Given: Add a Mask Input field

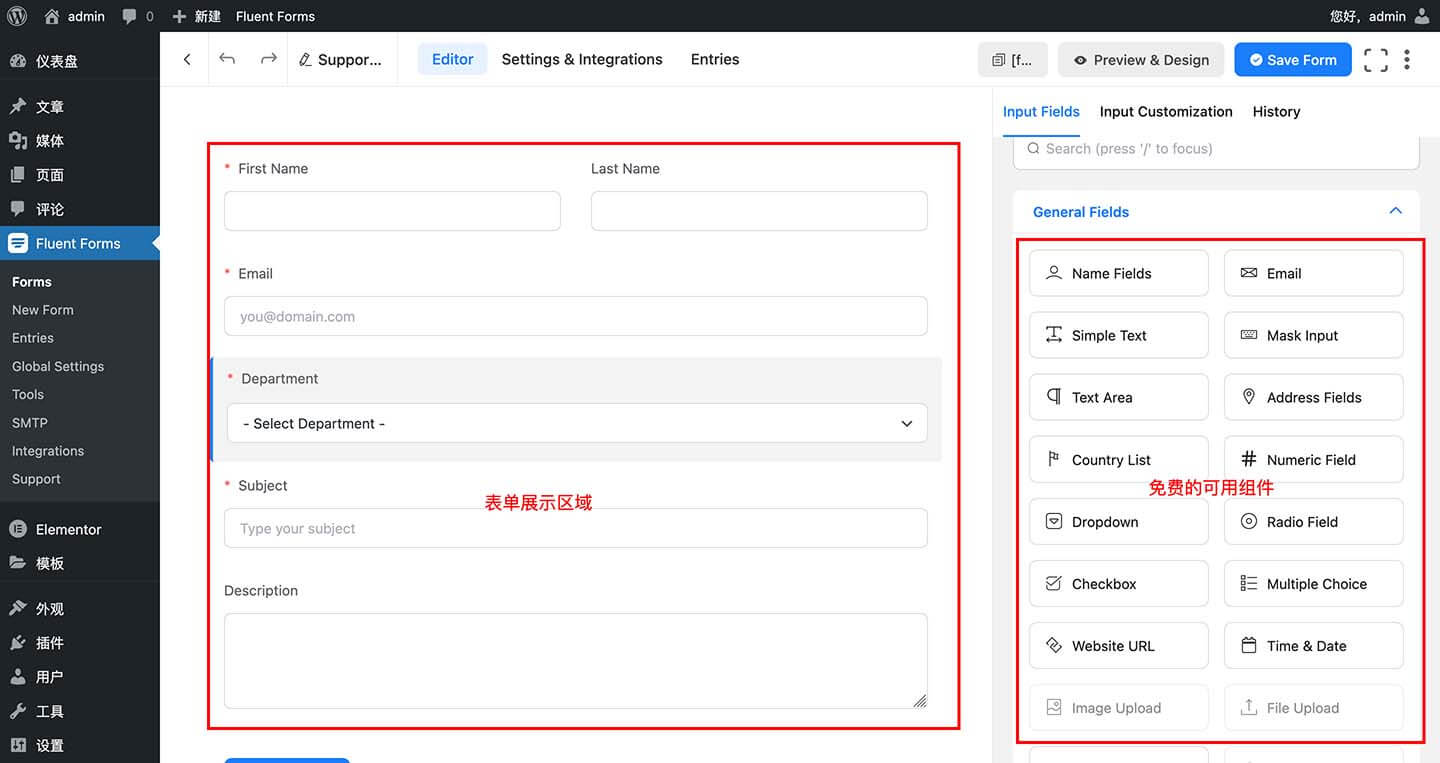Looking at the screenshot, I should coord(1314,335).
